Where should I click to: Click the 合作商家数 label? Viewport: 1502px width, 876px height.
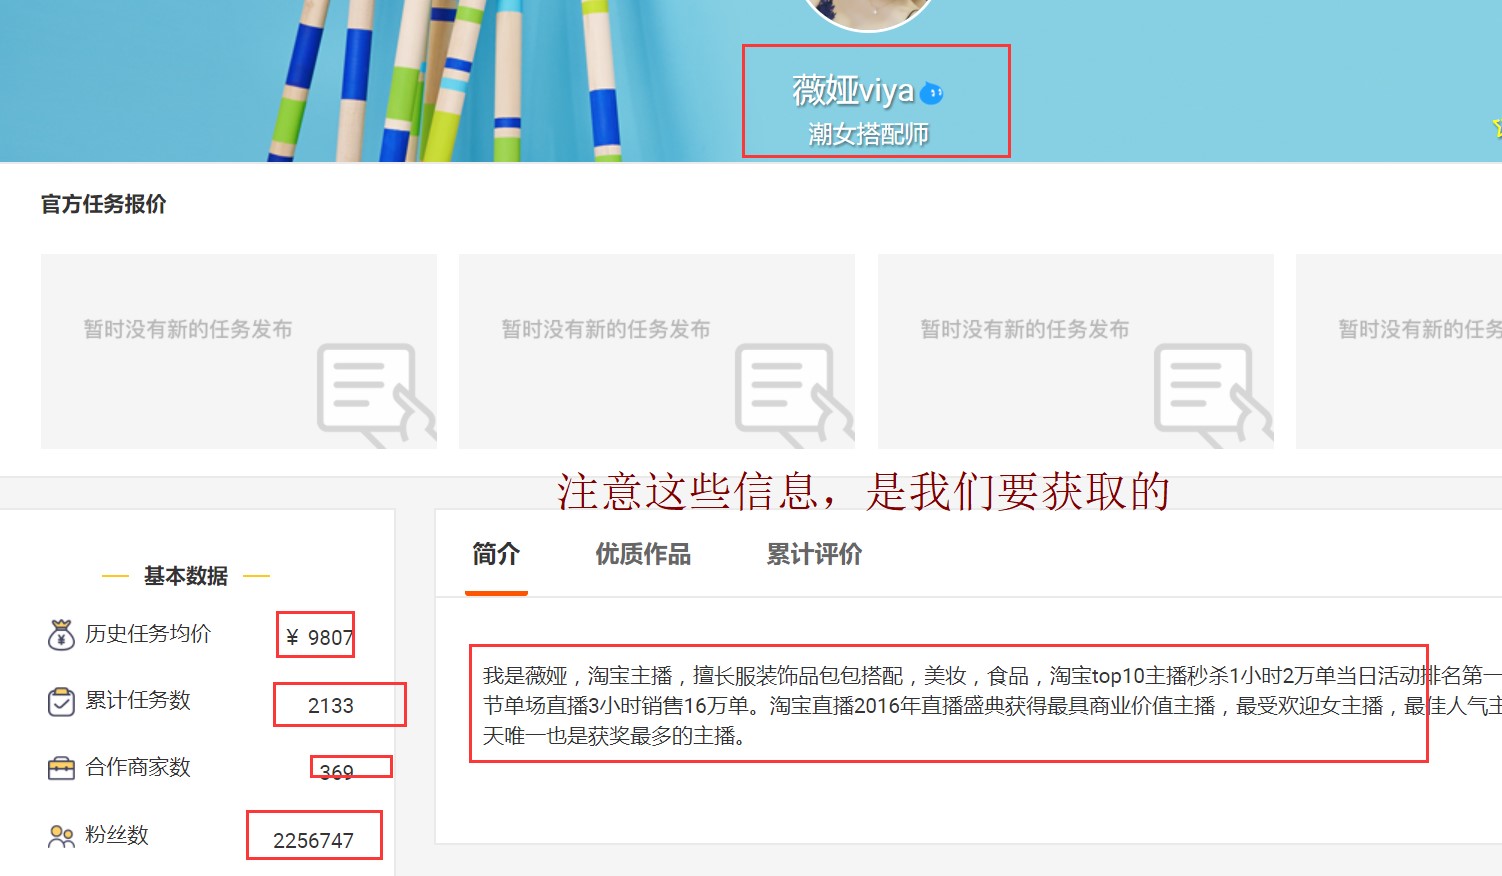click(138, 768)
